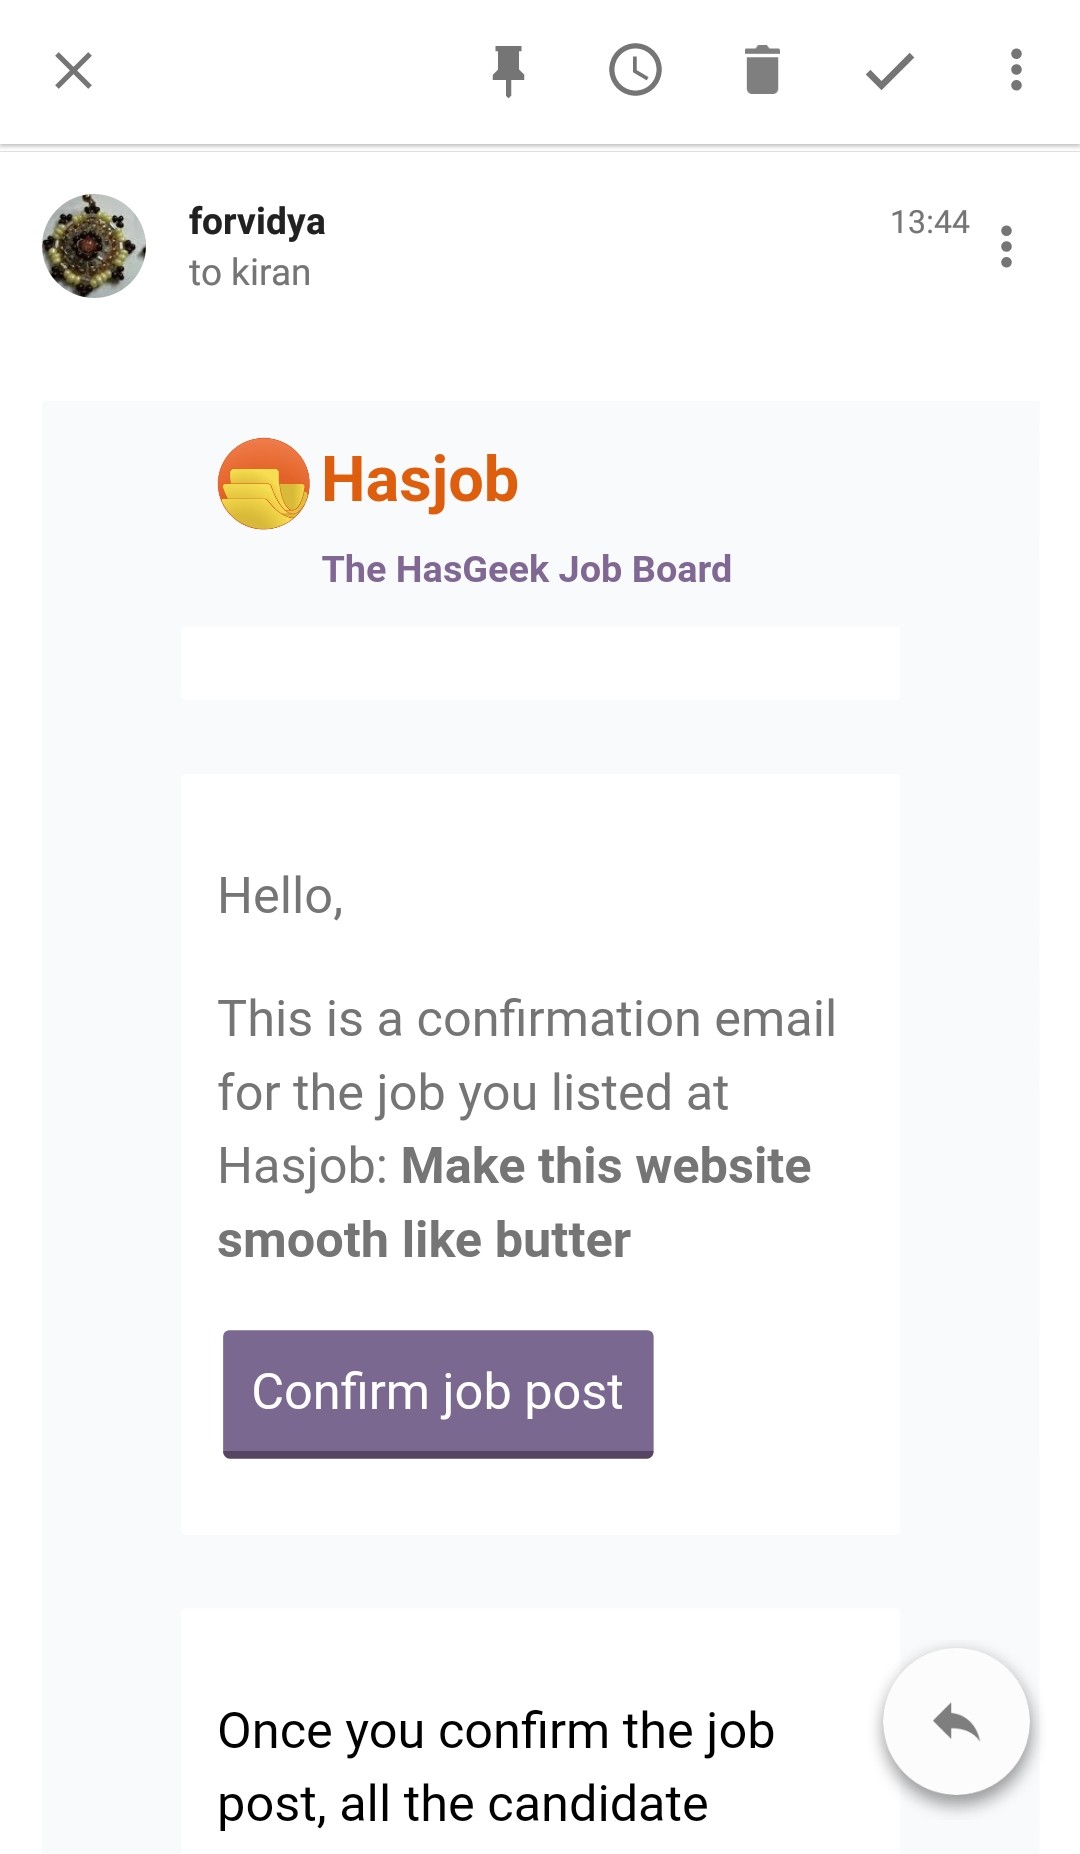Tap the 13:44 timestamp

tap(930, 221)
